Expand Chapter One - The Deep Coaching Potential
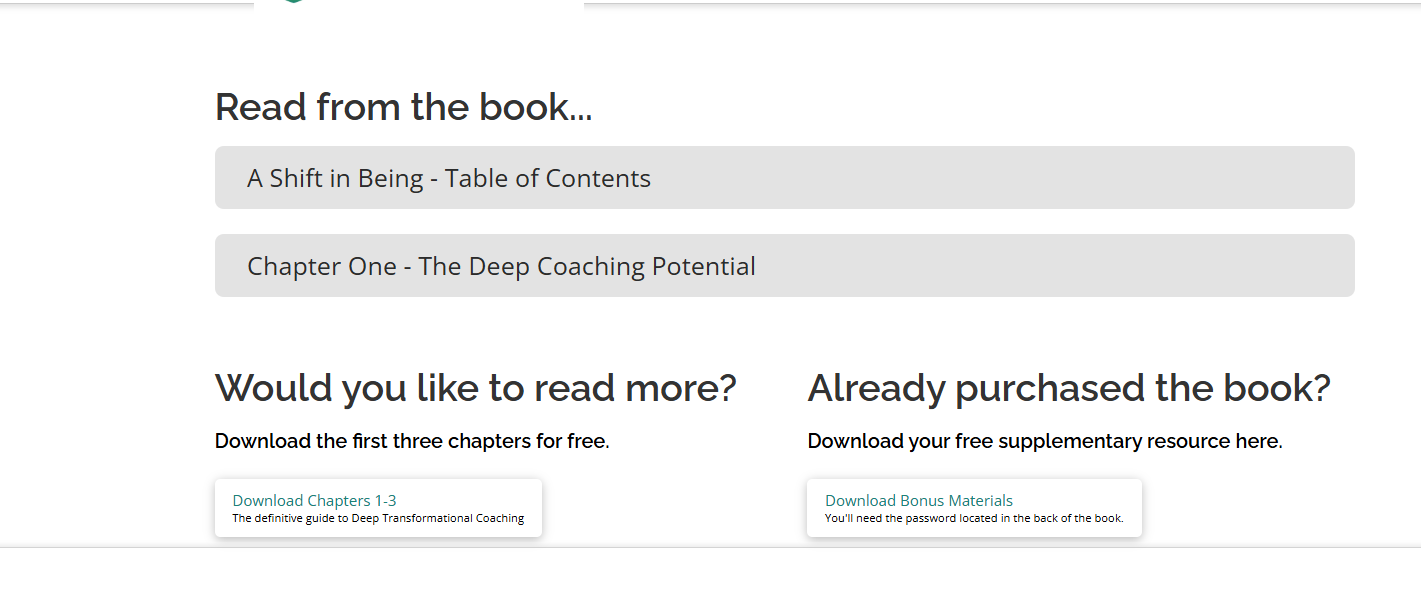Viewport: 1421px width, 590px height. pos(784,266)
